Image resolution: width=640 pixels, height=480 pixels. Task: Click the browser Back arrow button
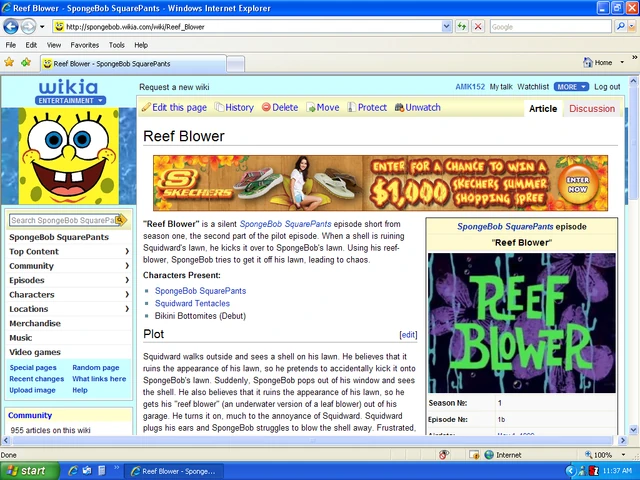pyautogui.click(x=11, y=27)
